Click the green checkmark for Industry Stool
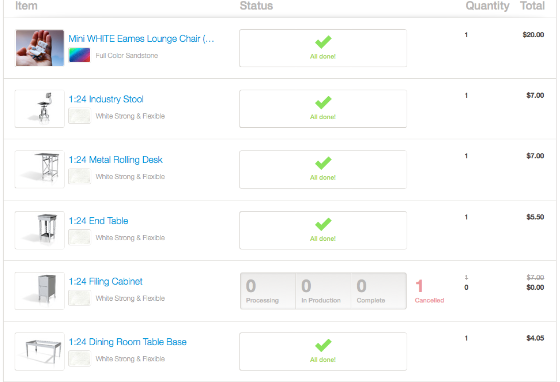This screenshot has height=382, width=560. [x=323, y=103]
